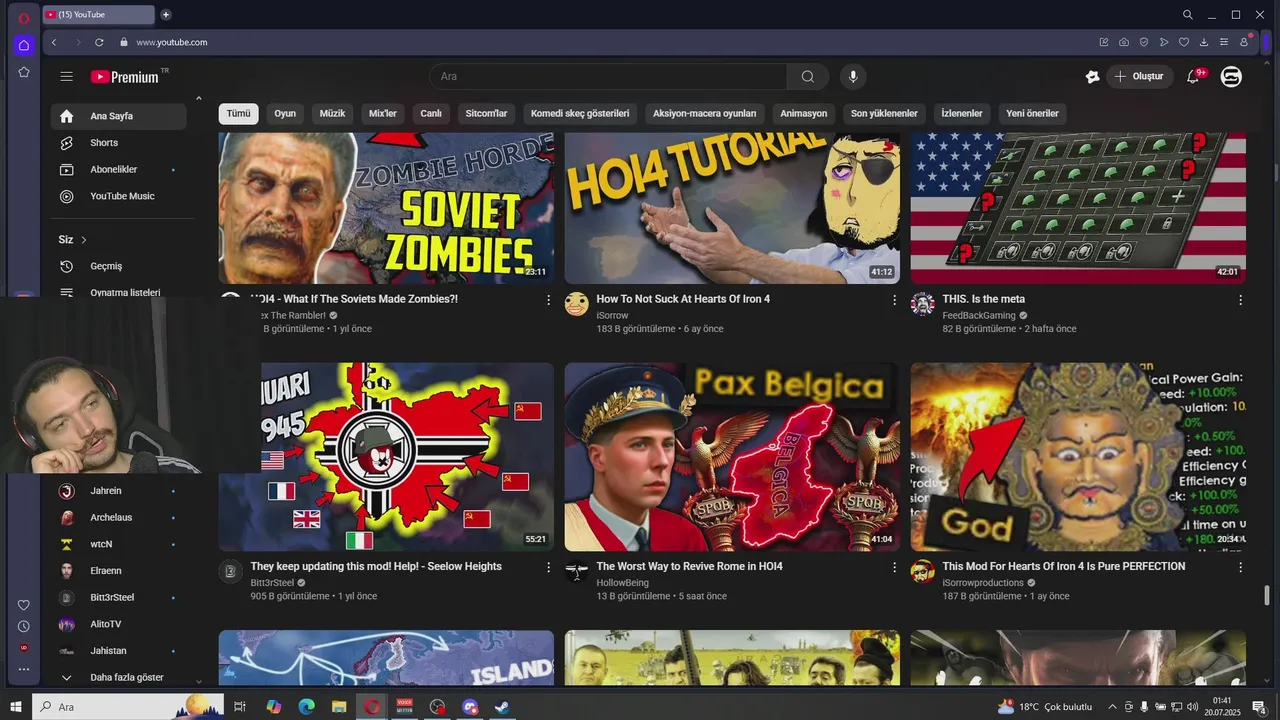Open the Opera sidebar home icon
This screenshot has height=720, width=1280.
click(24, 45)
